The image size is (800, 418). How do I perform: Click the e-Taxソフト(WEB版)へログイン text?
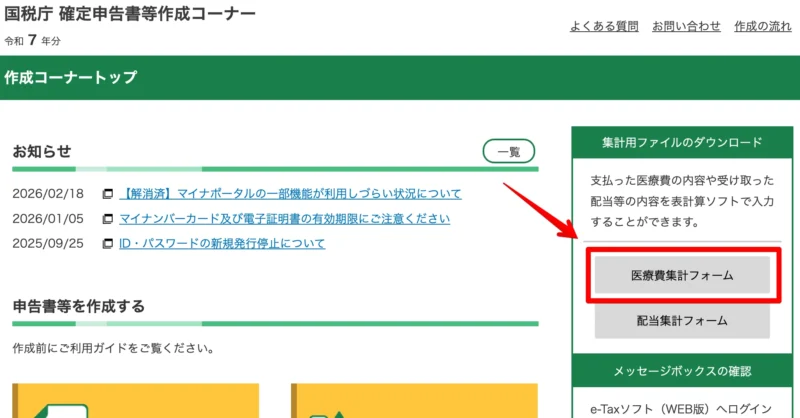[681, 409]
